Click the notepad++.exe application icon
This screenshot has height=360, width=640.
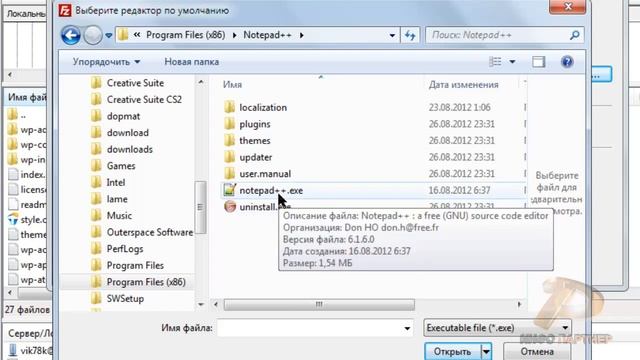pos(230,190)
